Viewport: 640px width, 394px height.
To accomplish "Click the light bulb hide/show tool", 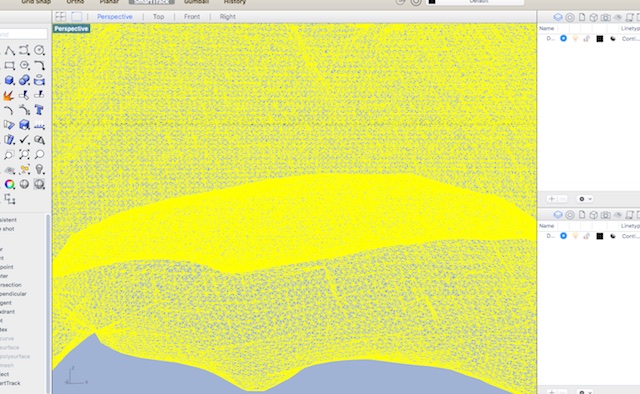I will (39, 169).
